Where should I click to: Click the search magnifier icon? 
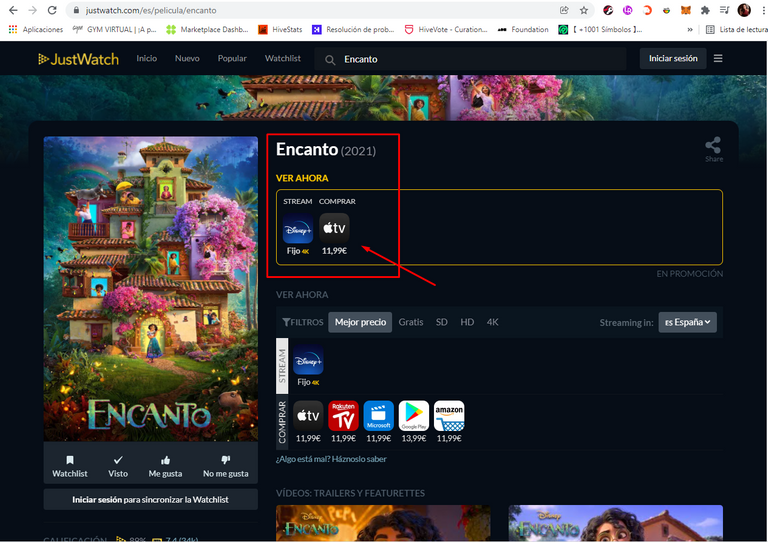(x=330, y=60)
